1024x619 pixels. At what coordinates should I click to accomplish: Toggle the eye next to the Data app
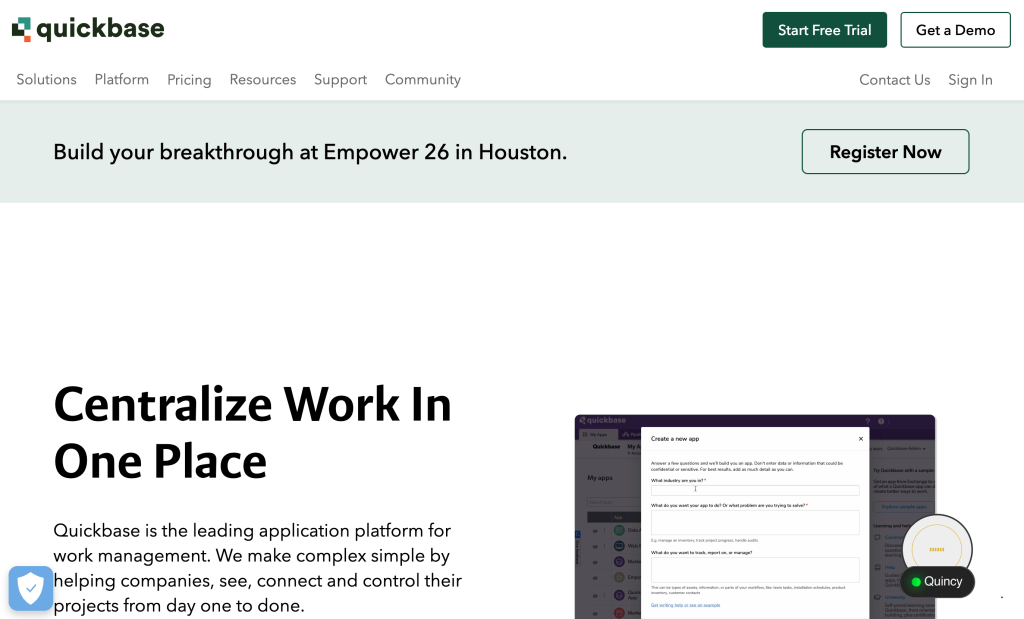(x=595, y=530)
